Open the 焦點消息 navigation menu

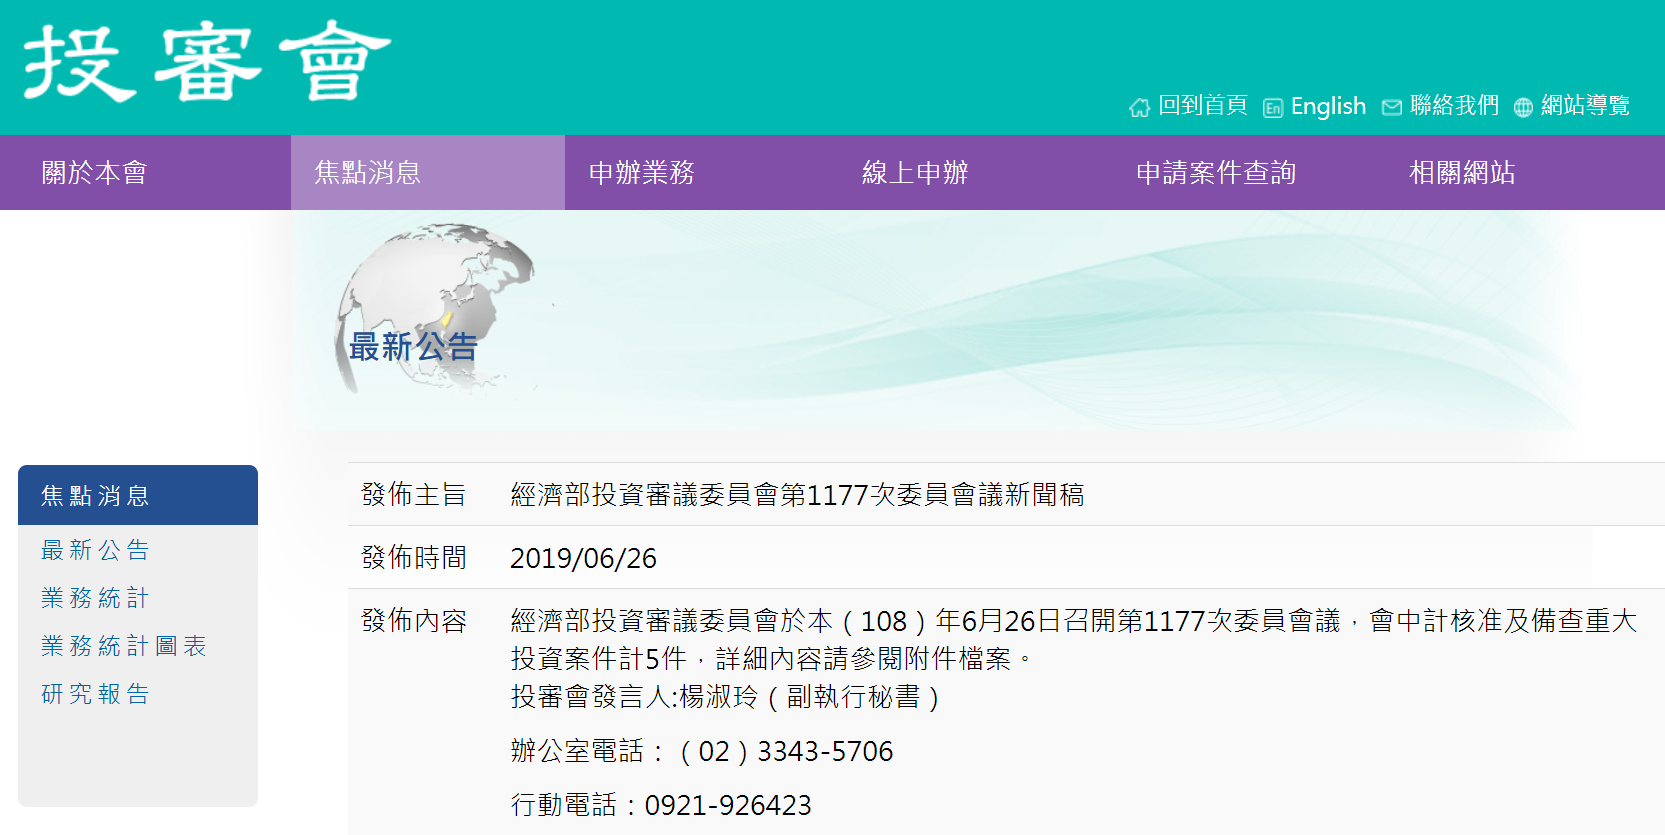pyautogui.click(x=428, y=173)
